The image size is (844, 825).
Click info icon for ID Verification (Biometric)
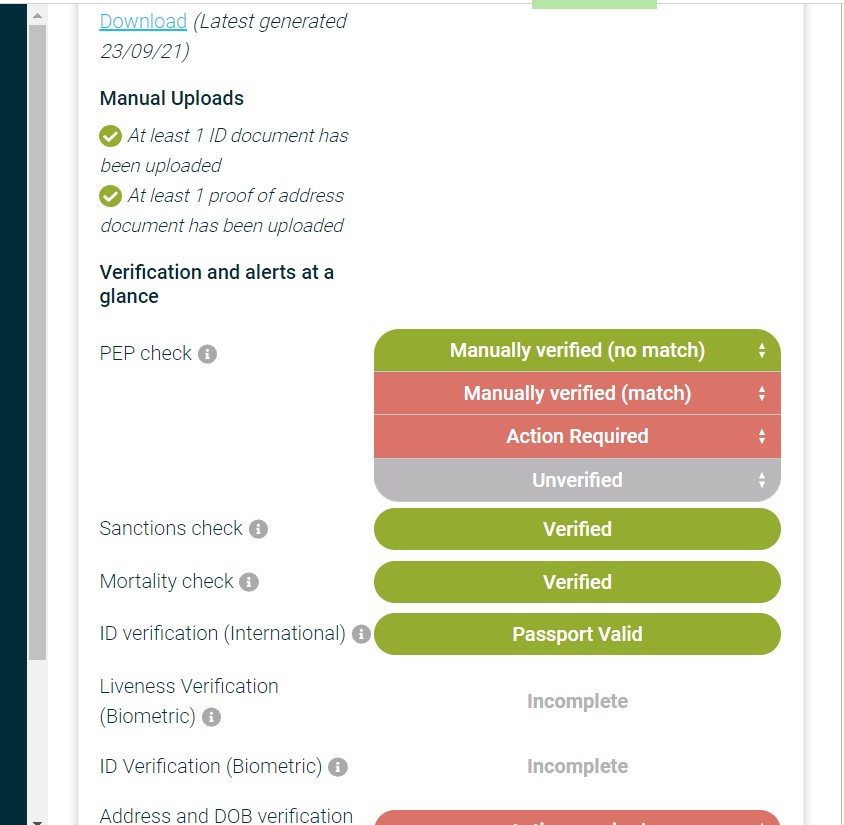click(338, 767)
